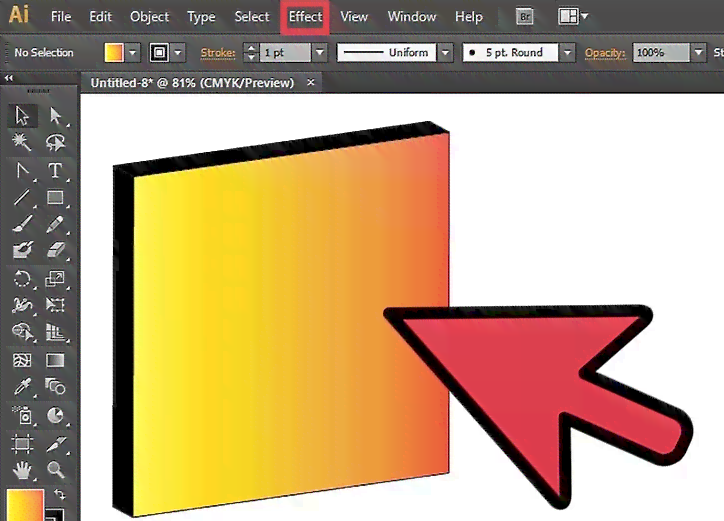Open the Object menu

pos(150,17)
